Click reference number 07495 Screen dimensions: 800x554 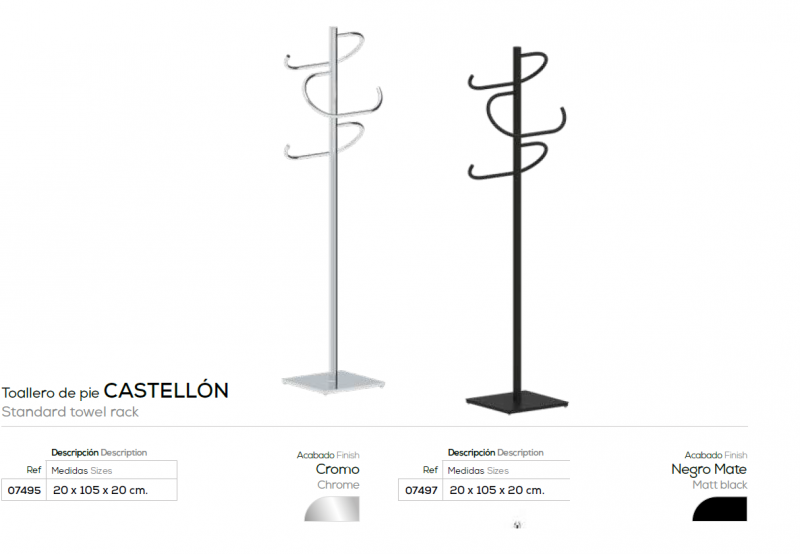point(24,490)
